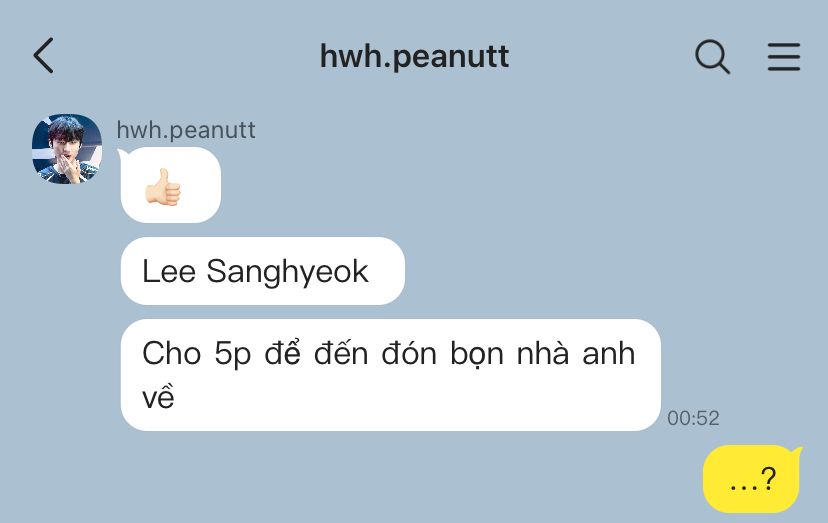The image size is (828, 523).
Task: Open the hamburger chat menu
Action: point(784,57)
